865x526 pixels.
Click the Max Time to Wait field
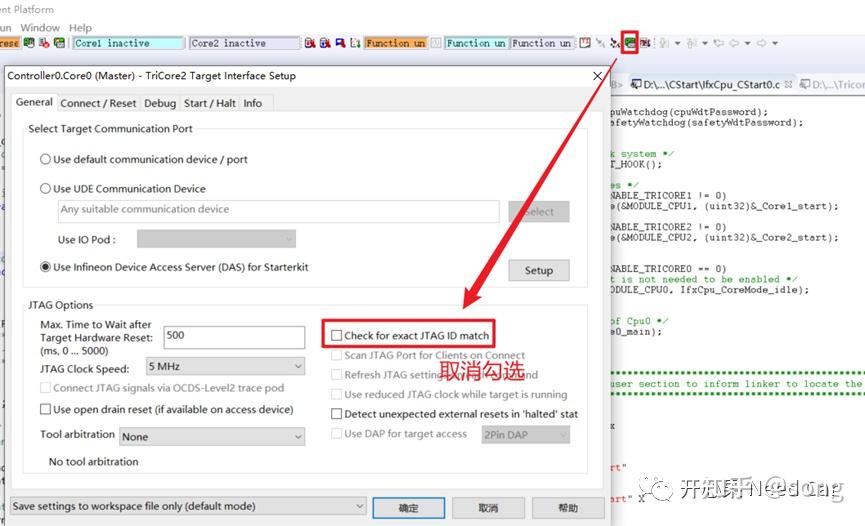(x=234, y=337)
